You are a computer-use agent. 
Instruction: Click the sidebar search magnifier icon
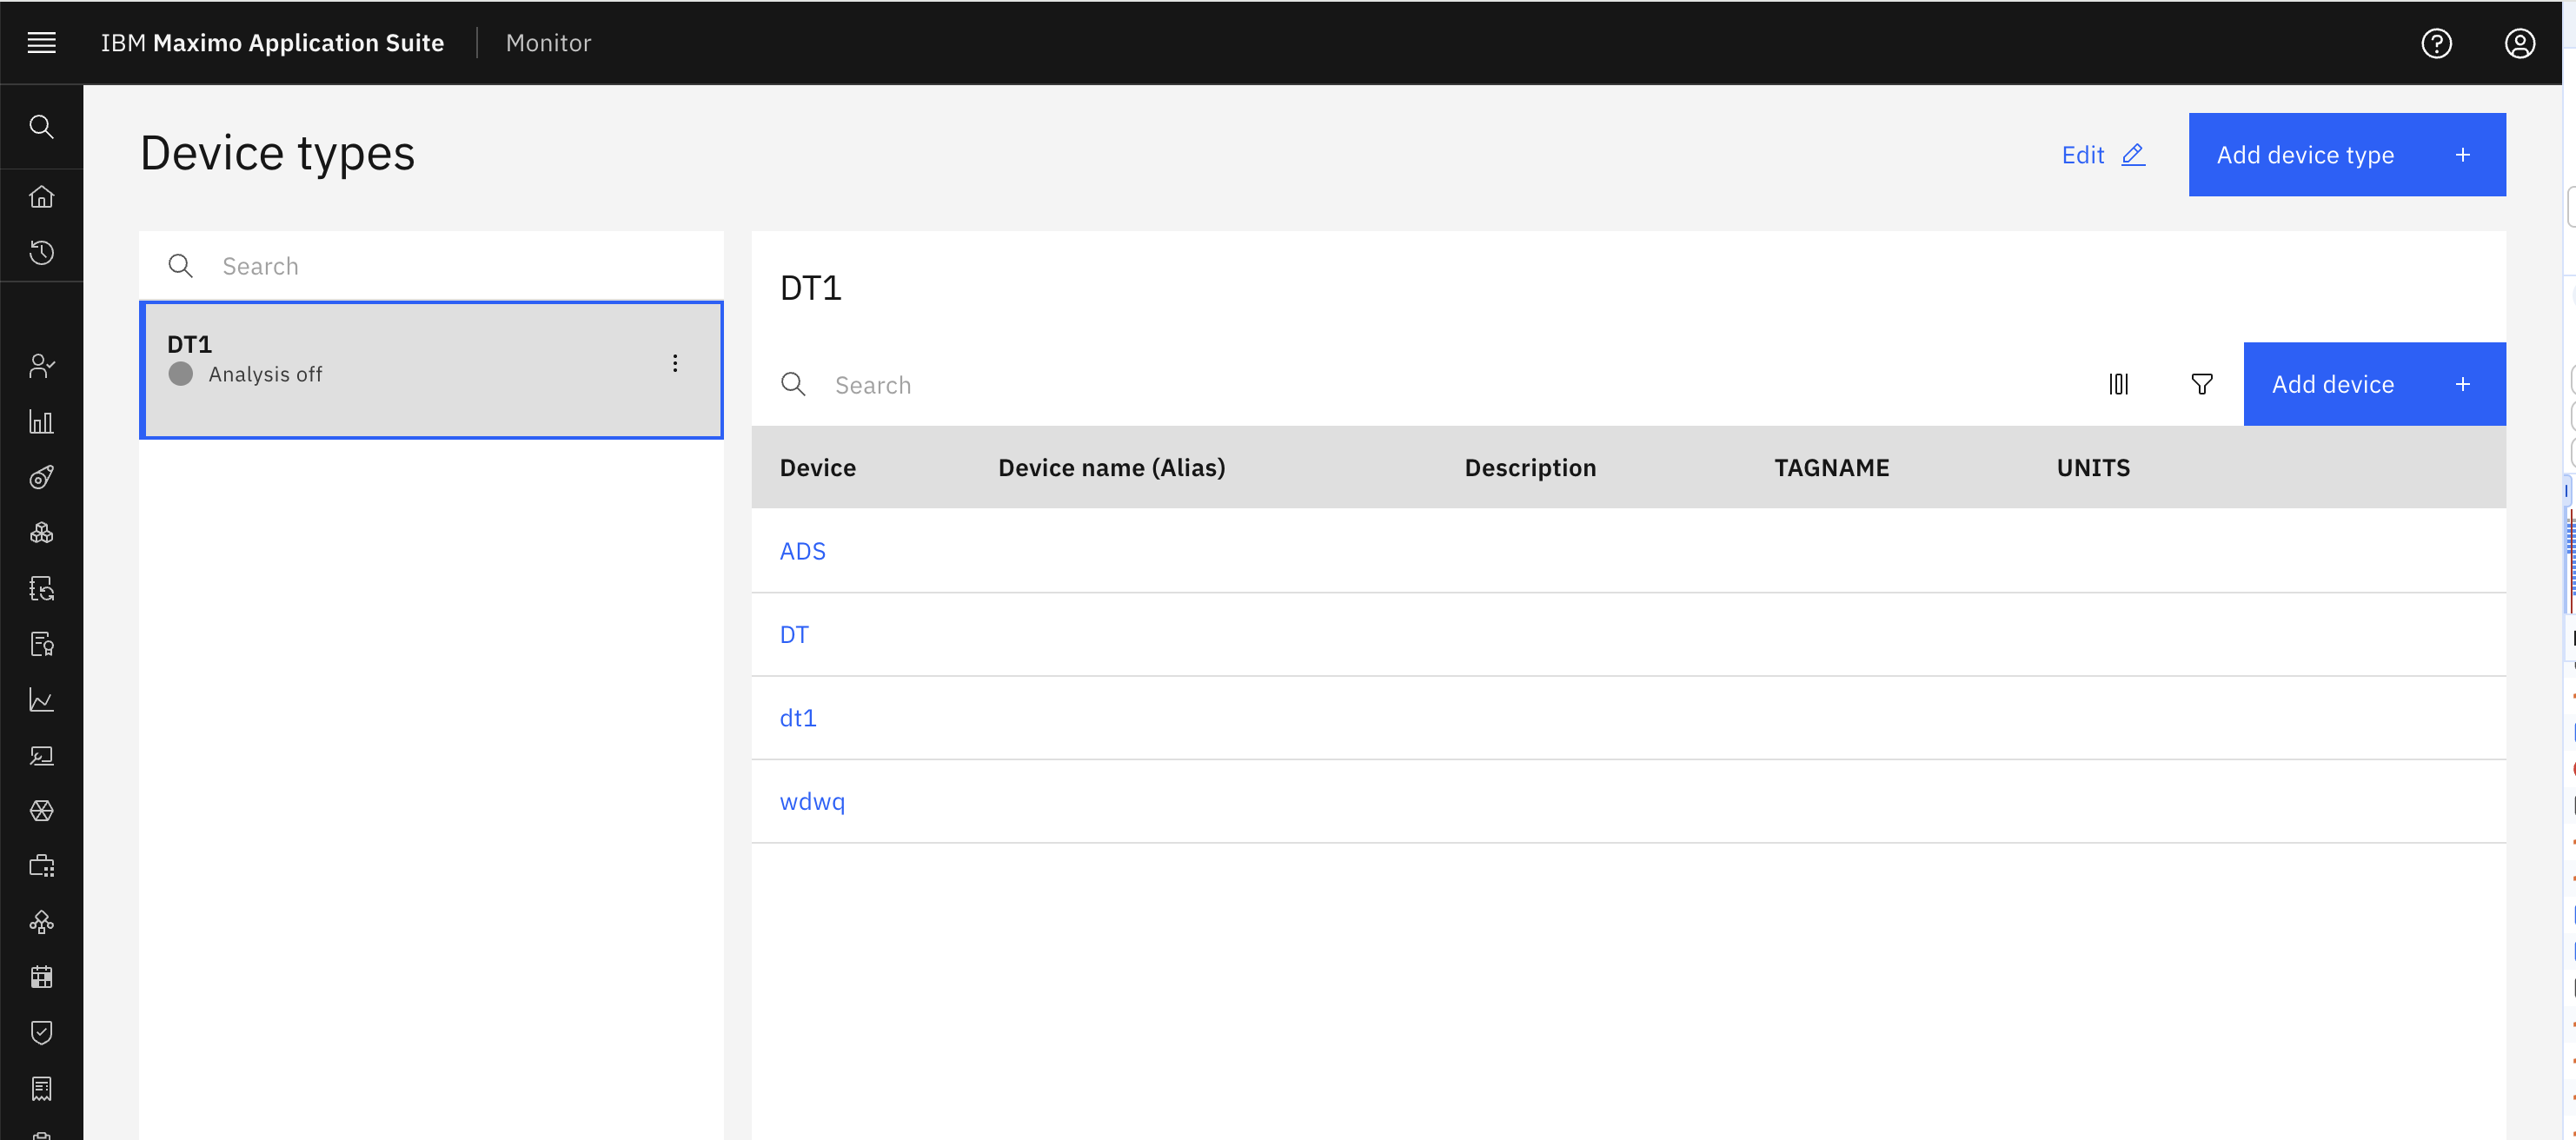click(x=41, y=127)
